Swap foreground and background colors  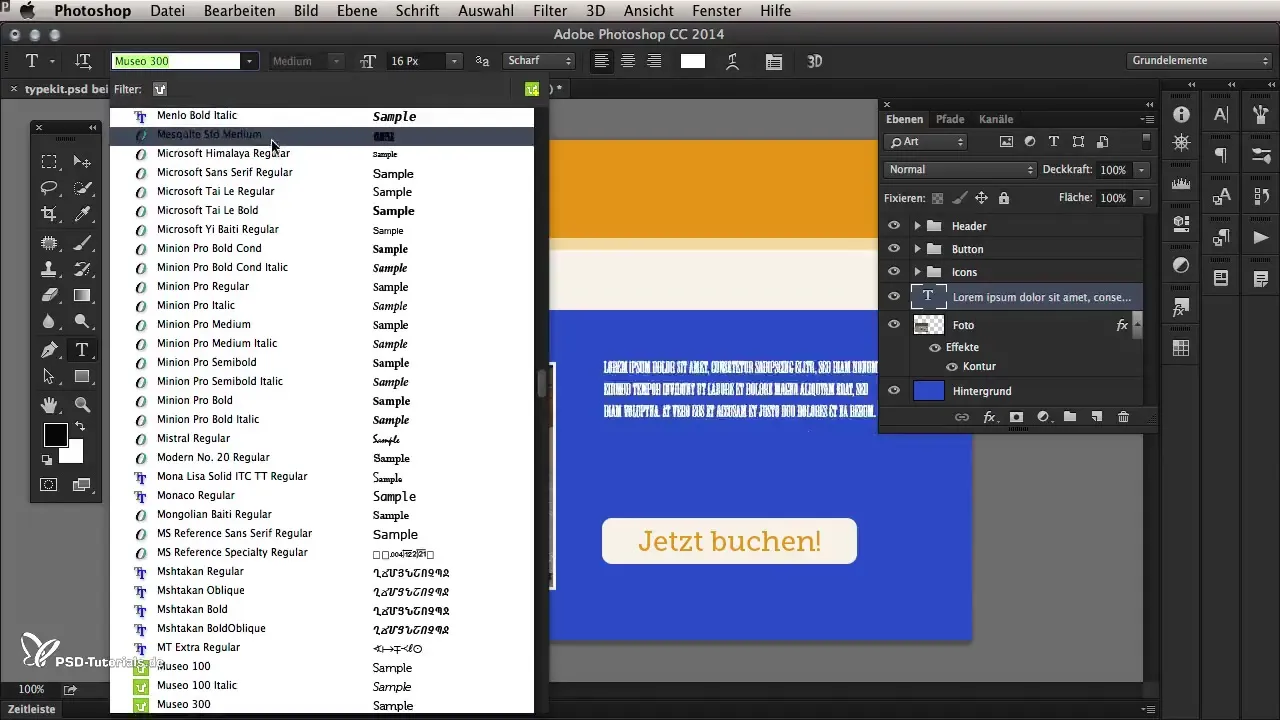point(79,427)
